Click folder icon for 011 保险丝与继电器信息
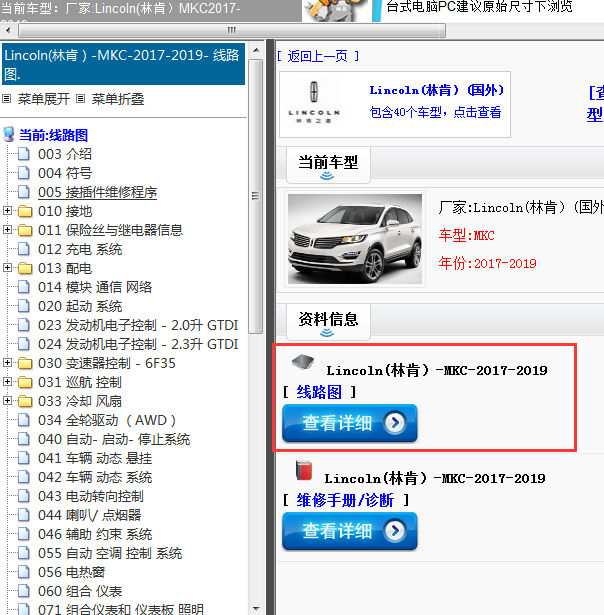The height and width of the screenshot is (615, 604). point(25,230)
